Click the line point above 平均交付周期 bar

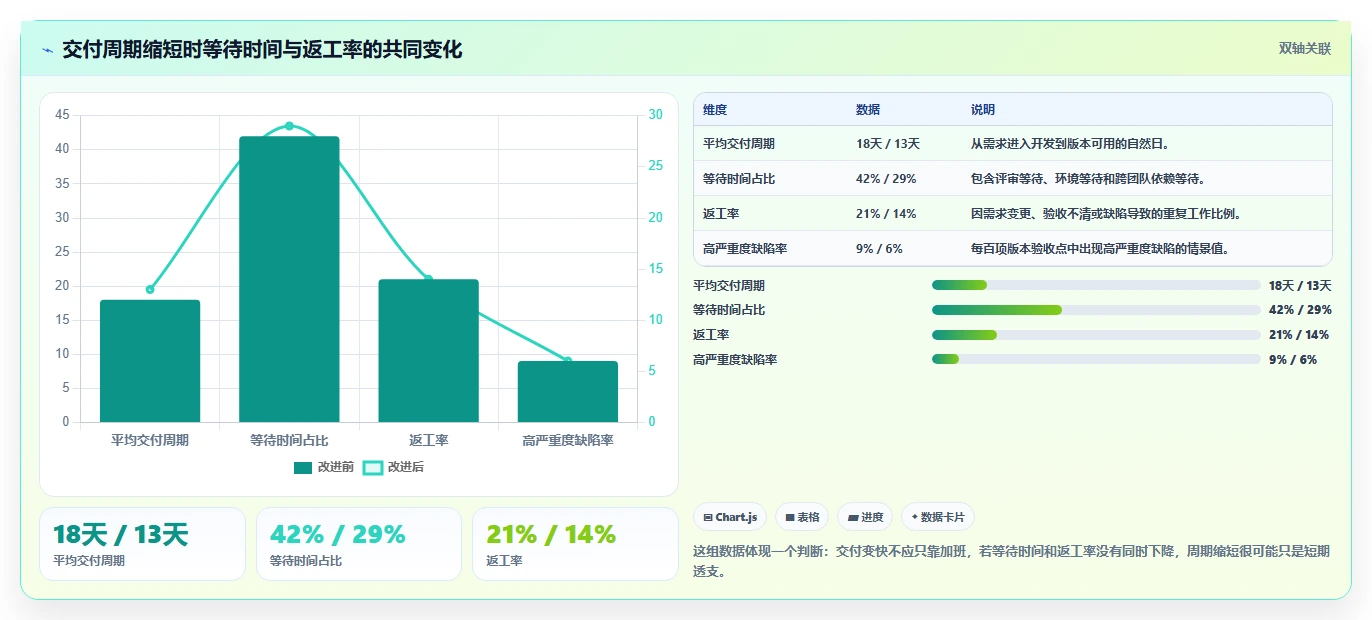click(x=150, y=289)
